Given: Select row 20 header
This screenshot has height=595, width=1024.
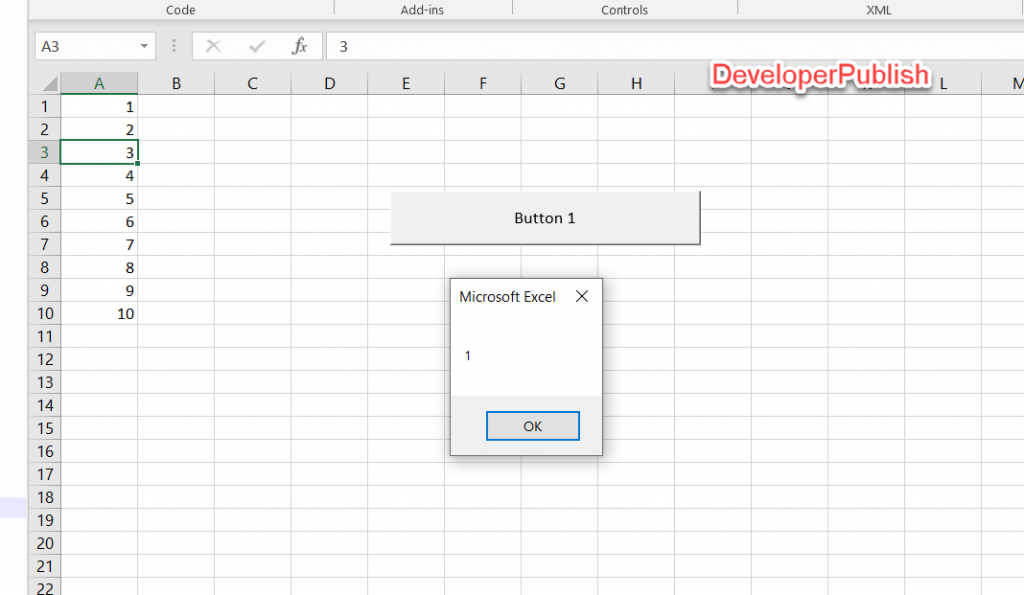Looking at the screenshot, I should tap(45, 543).
